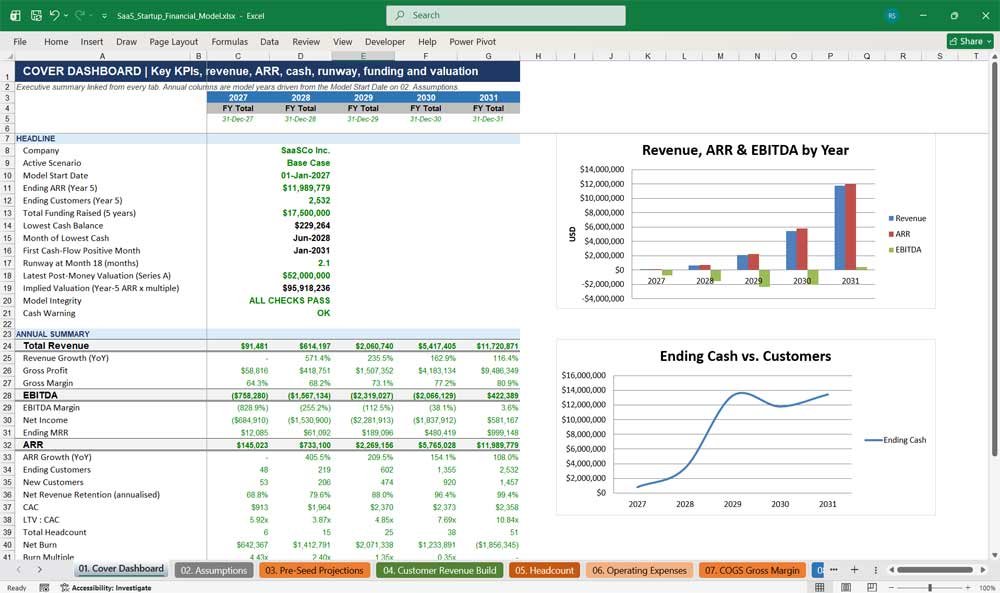
Task: Select the Total Revenue row label
Action: click(55, 346)
